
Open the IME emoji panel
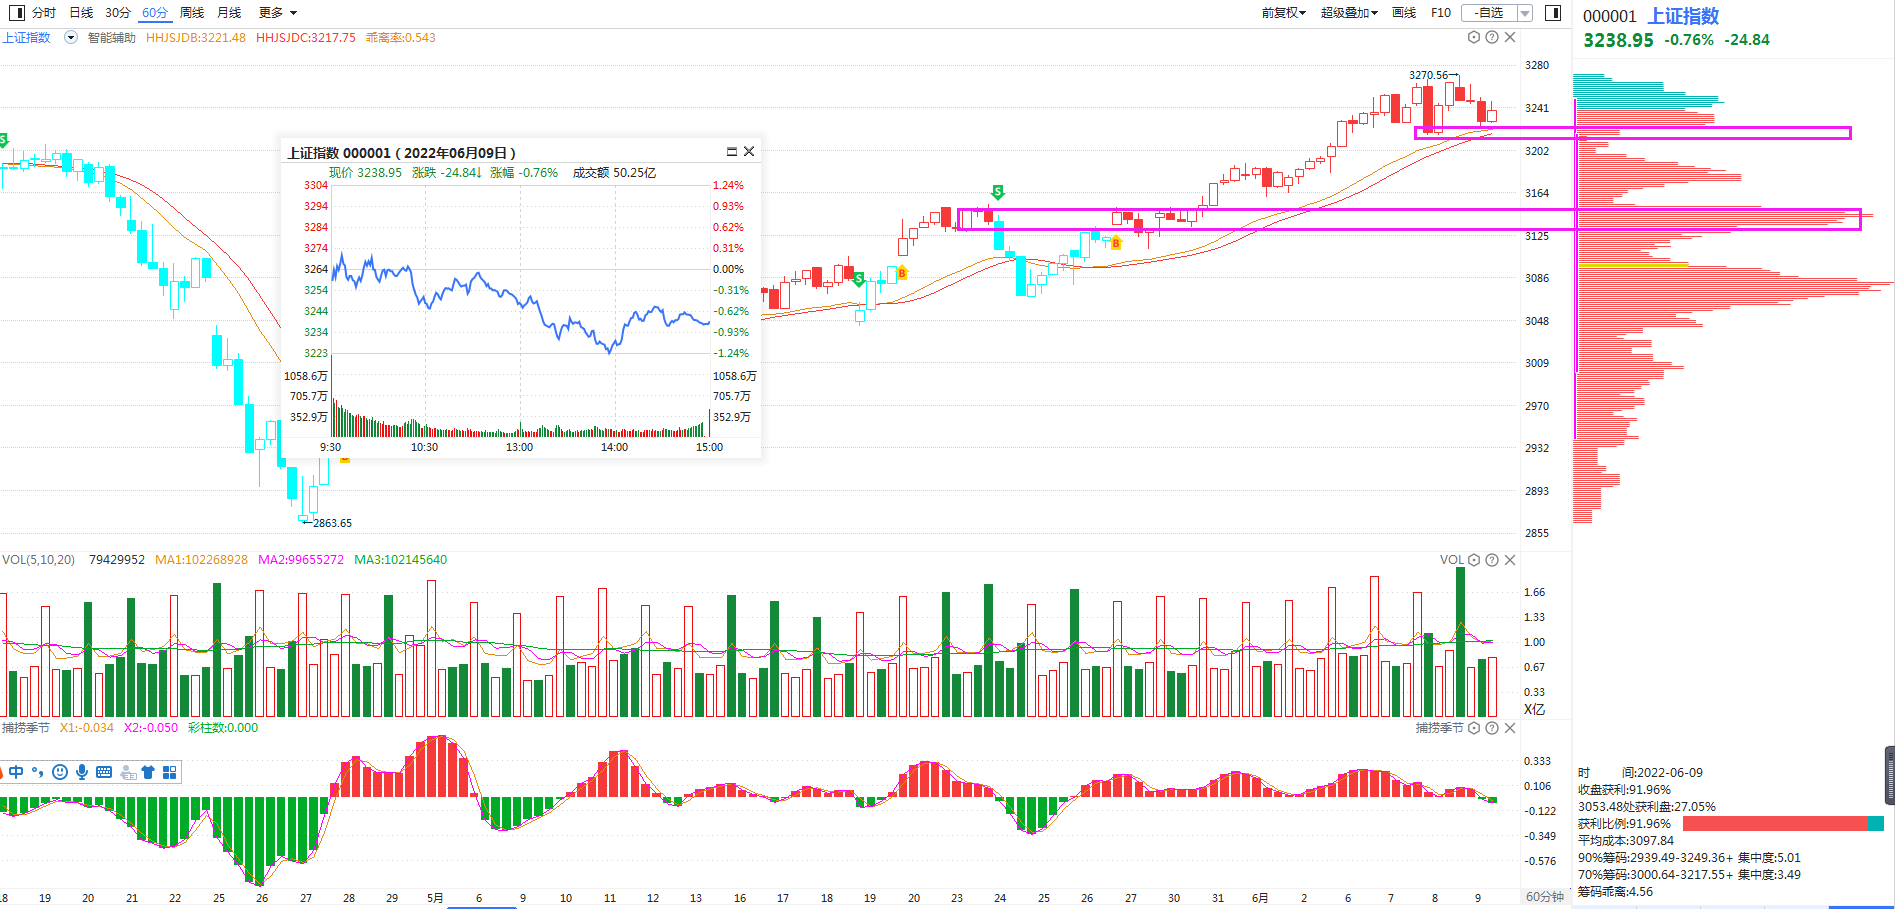tap(60, 772)
